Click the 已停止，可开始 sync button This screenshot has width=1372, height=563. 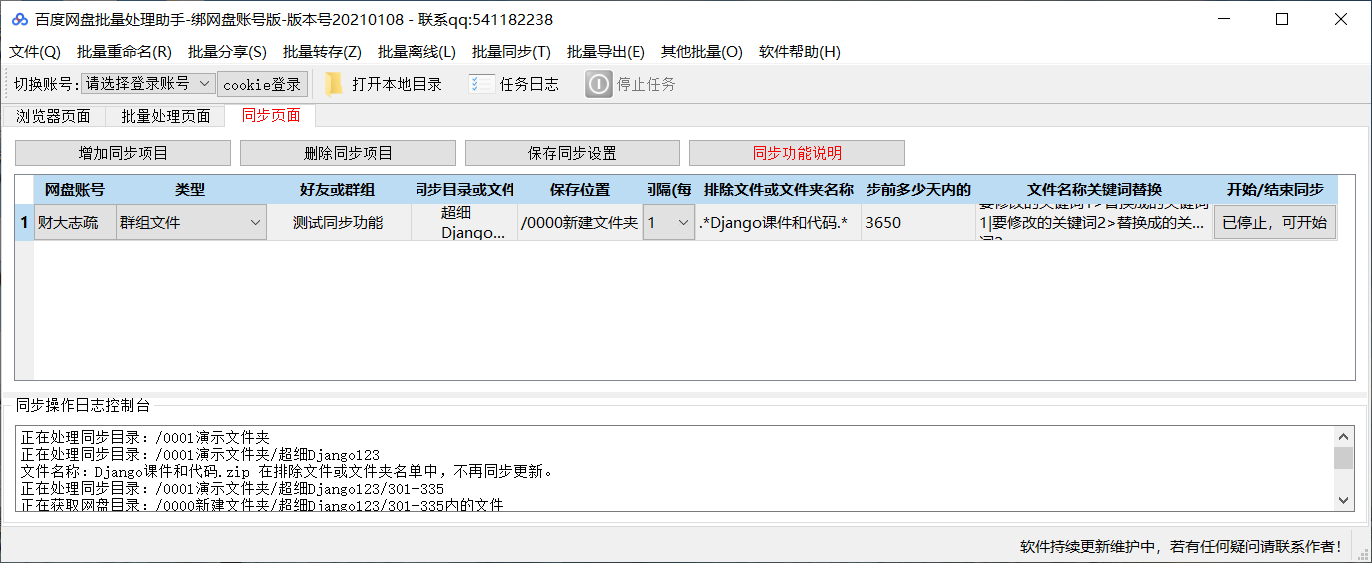1274,222
